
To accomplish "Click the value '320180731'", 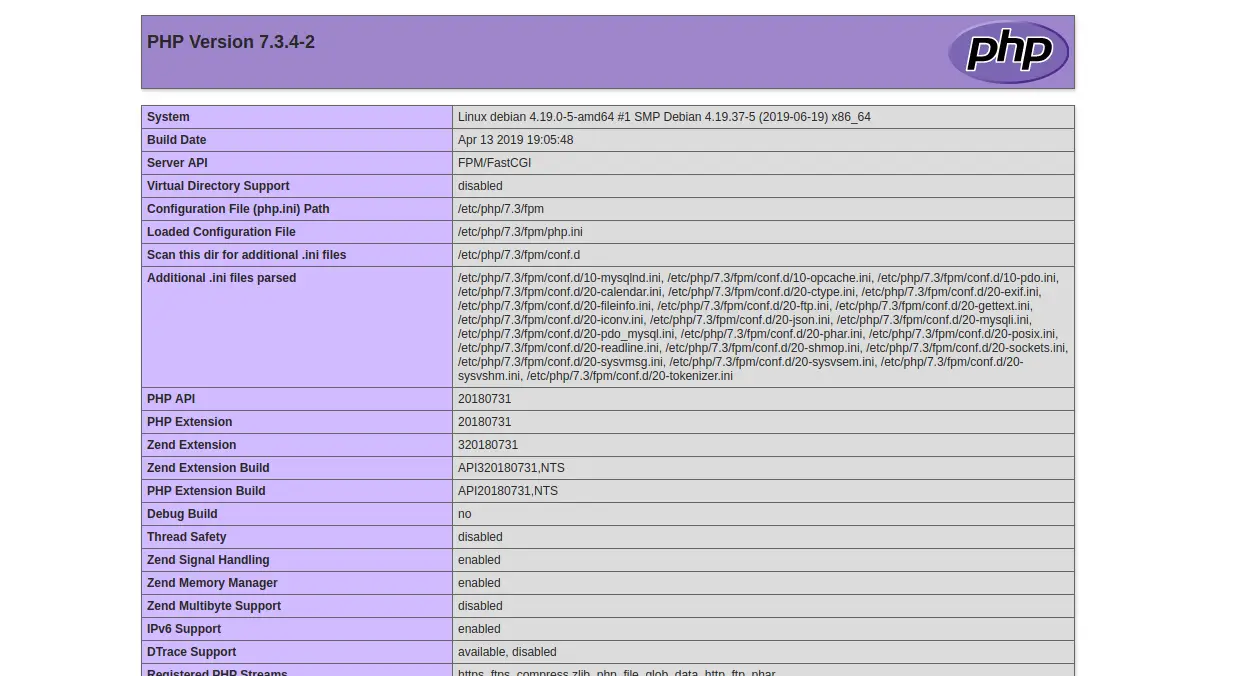I will pyautogui.click(x=488, y=445).
